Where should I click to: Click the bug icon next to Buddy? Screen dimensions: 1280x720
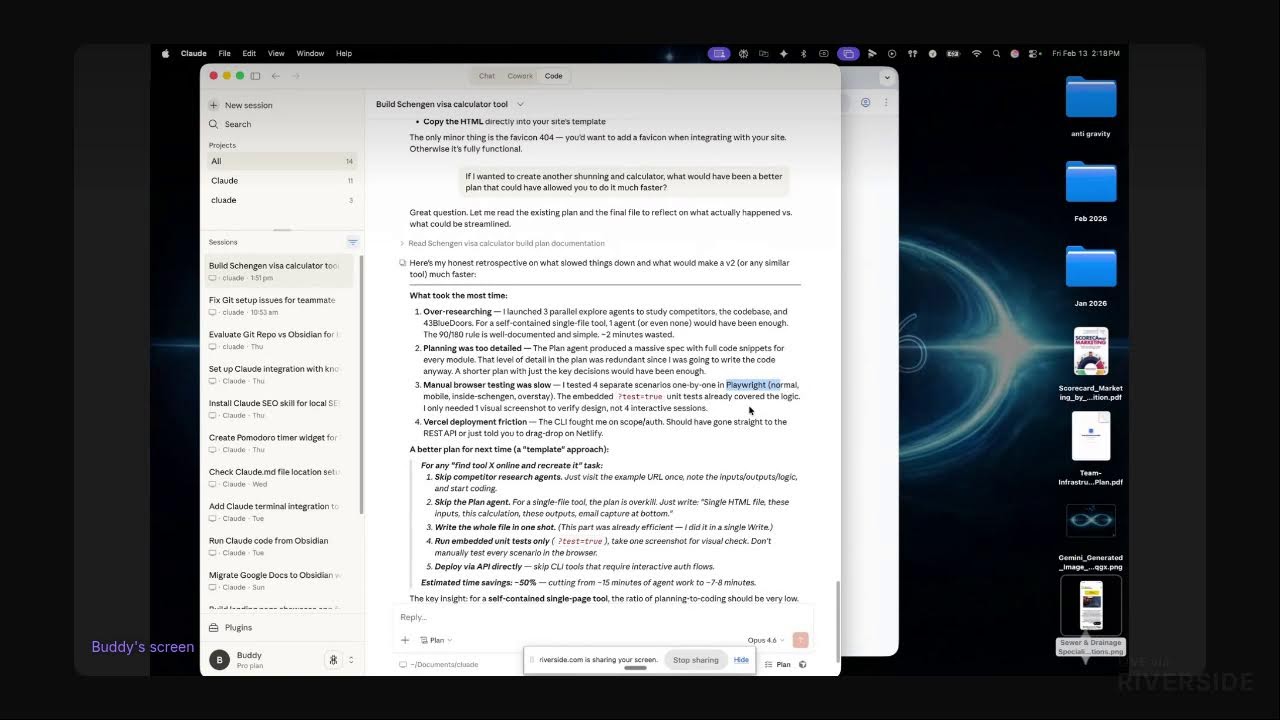point(333,660)
